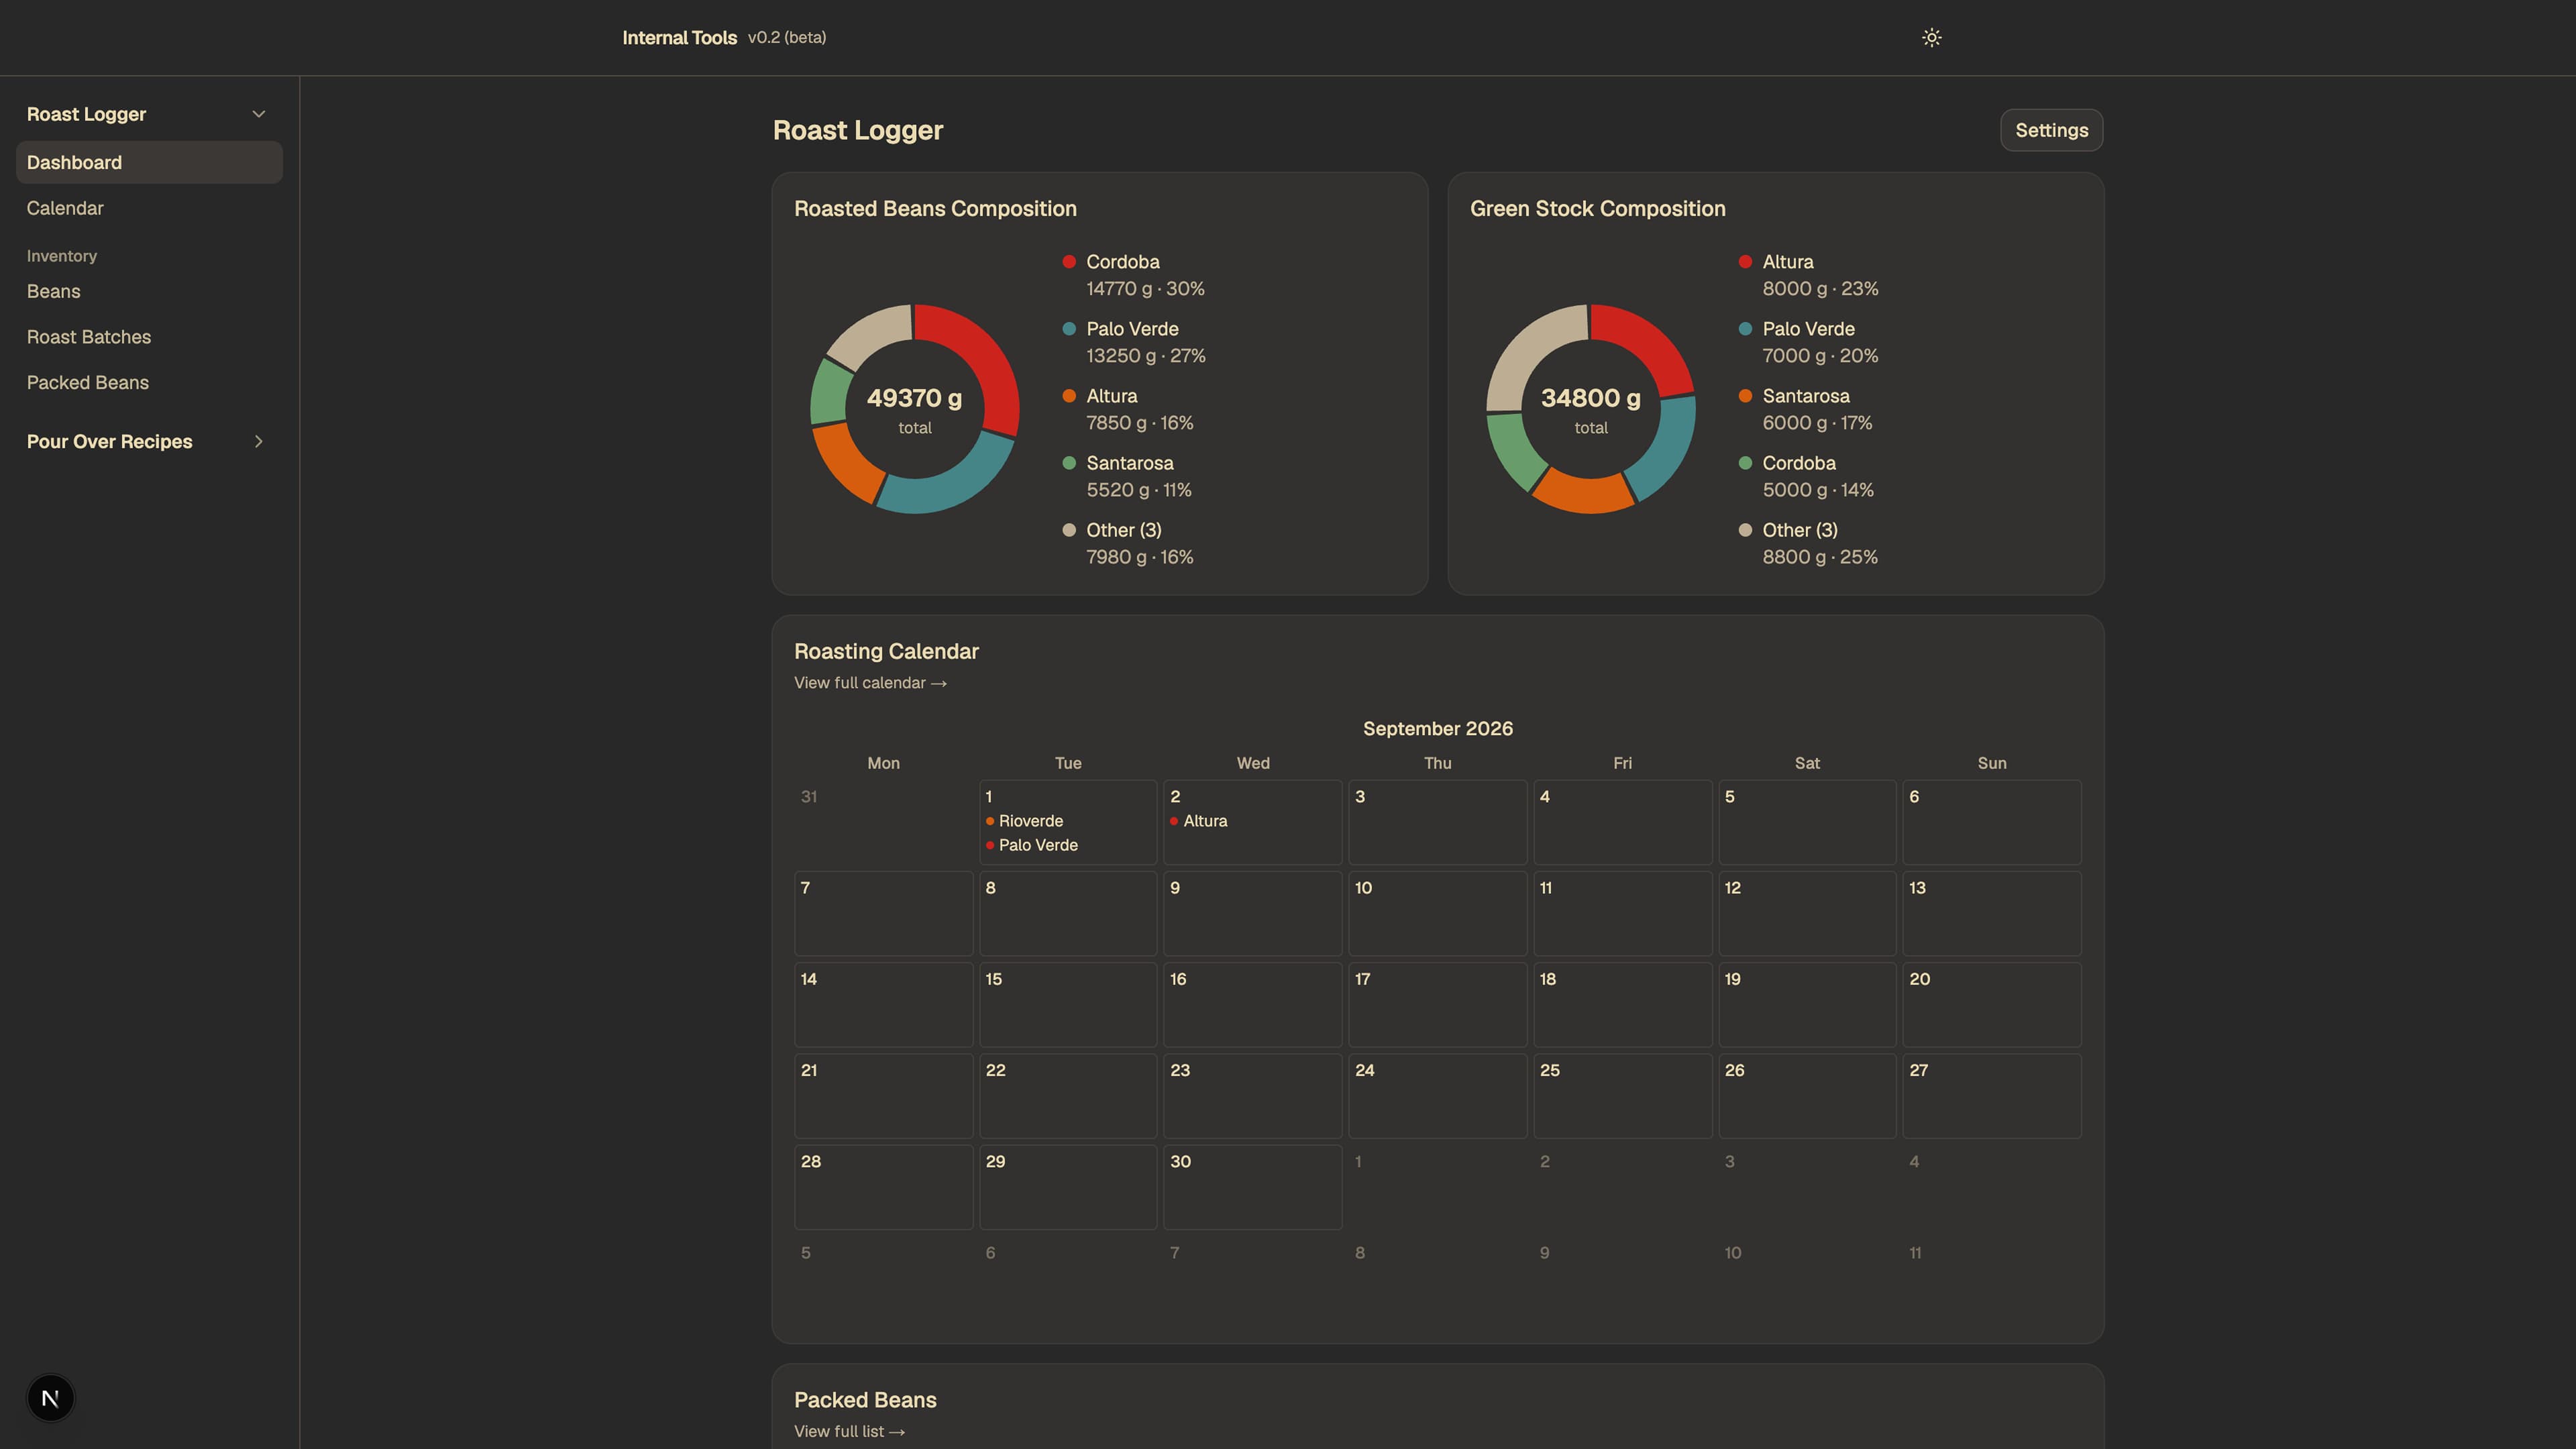
Task: Click the September 2026 month heading
Action: 1437,728
